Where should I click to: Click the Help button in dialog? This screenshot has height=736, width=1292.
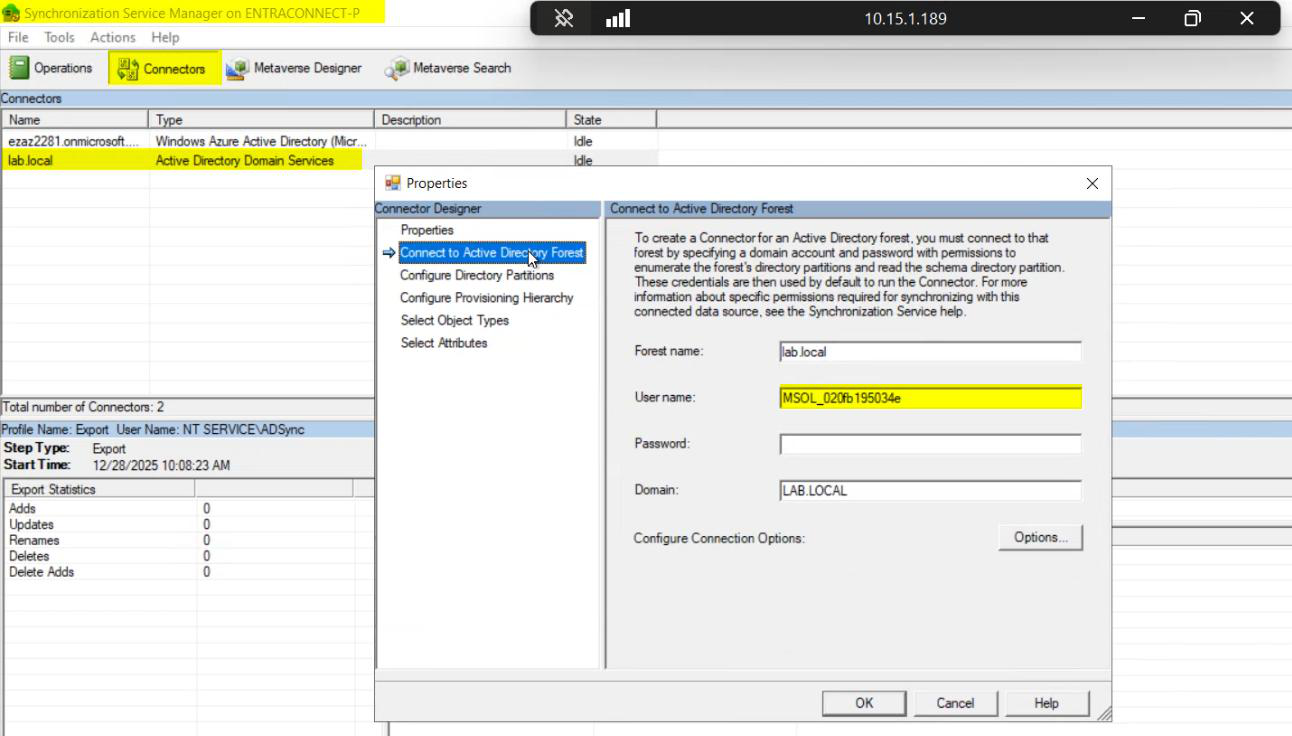pos(1047,703)
